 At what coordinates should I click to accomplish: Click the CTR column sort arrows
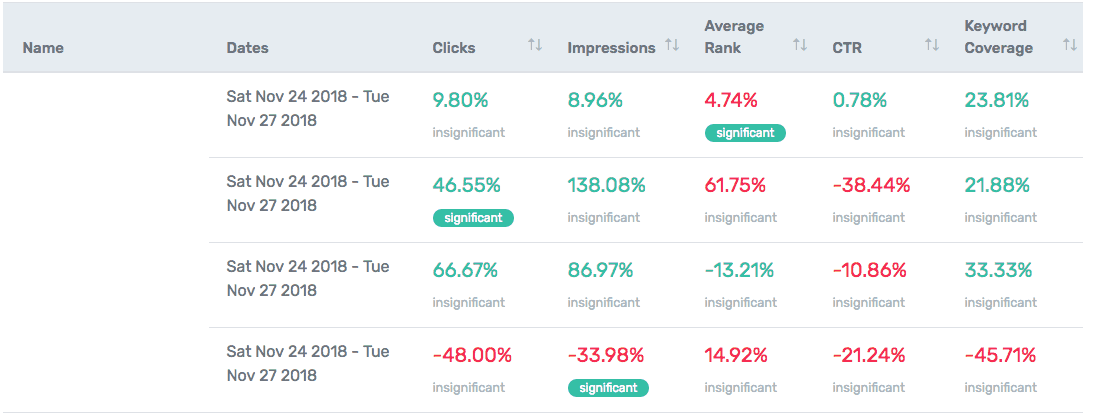[x=932, y=46]
